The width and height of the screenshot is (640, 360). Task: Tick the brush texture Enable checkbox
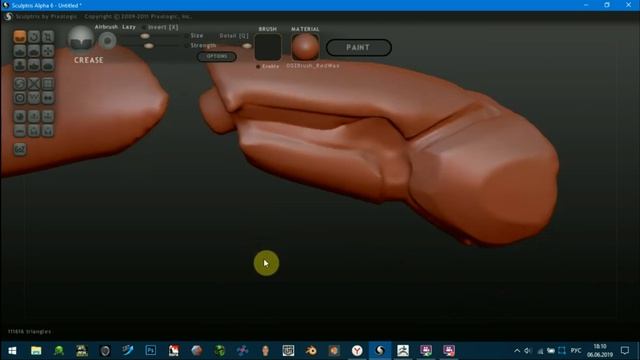(258, 66)
